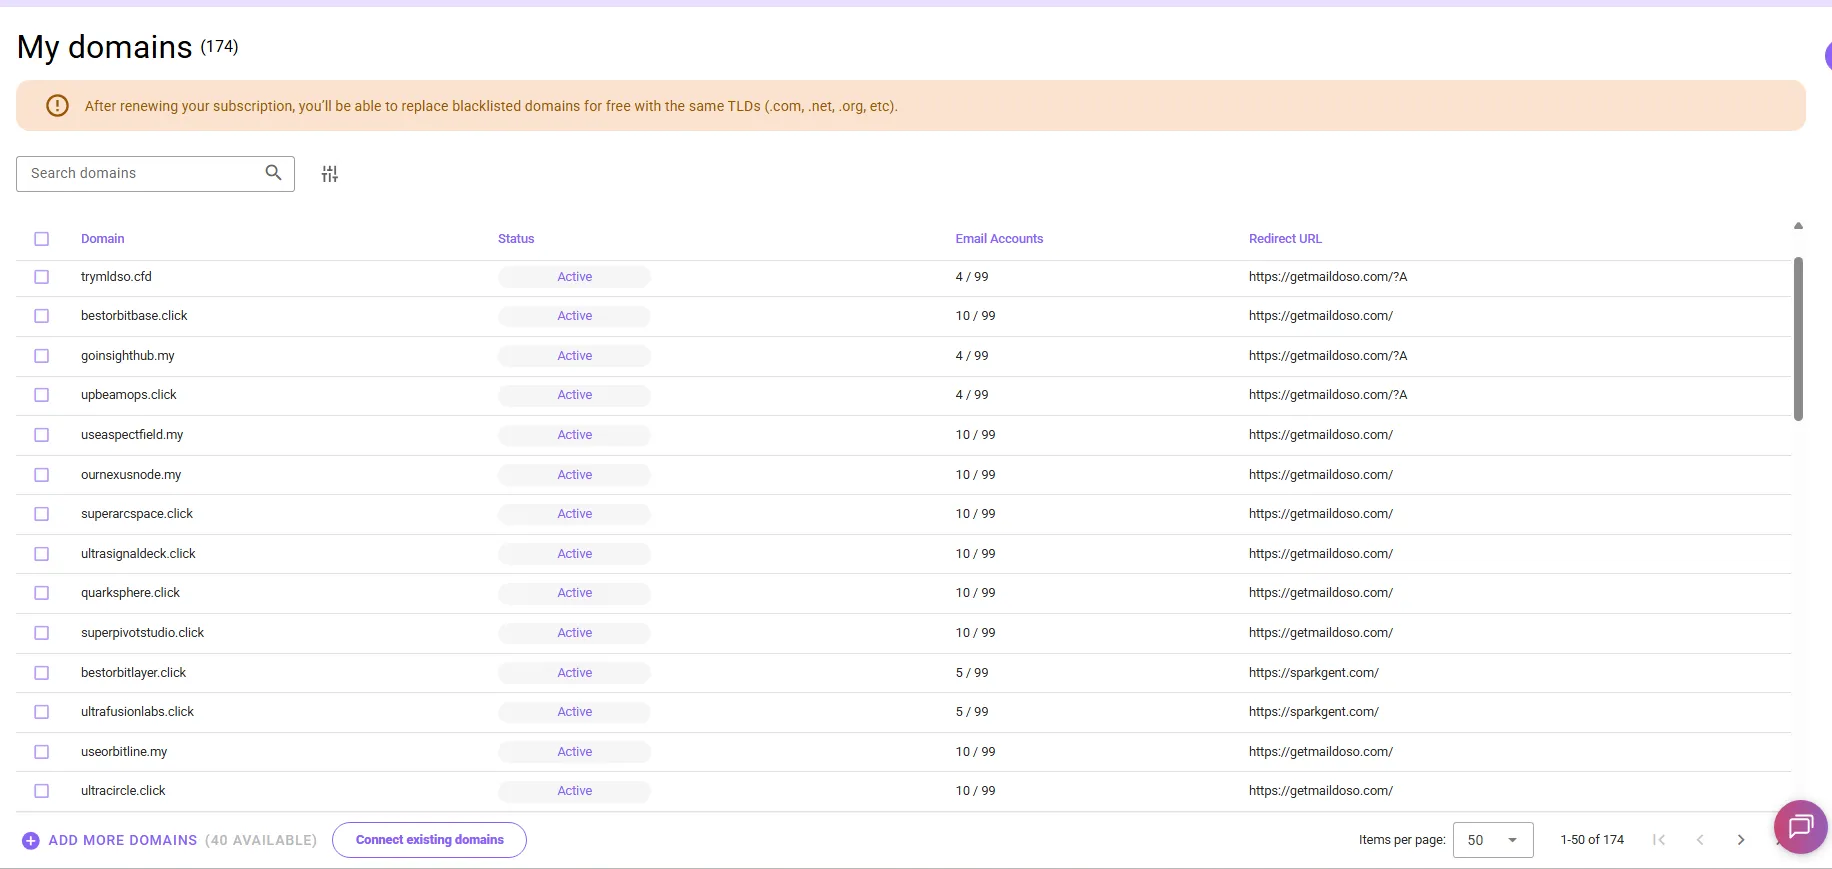Select the upbeamops.click row checkbox
The image size is (1832, 869).
pyautogui.click(x=41, y=395)
